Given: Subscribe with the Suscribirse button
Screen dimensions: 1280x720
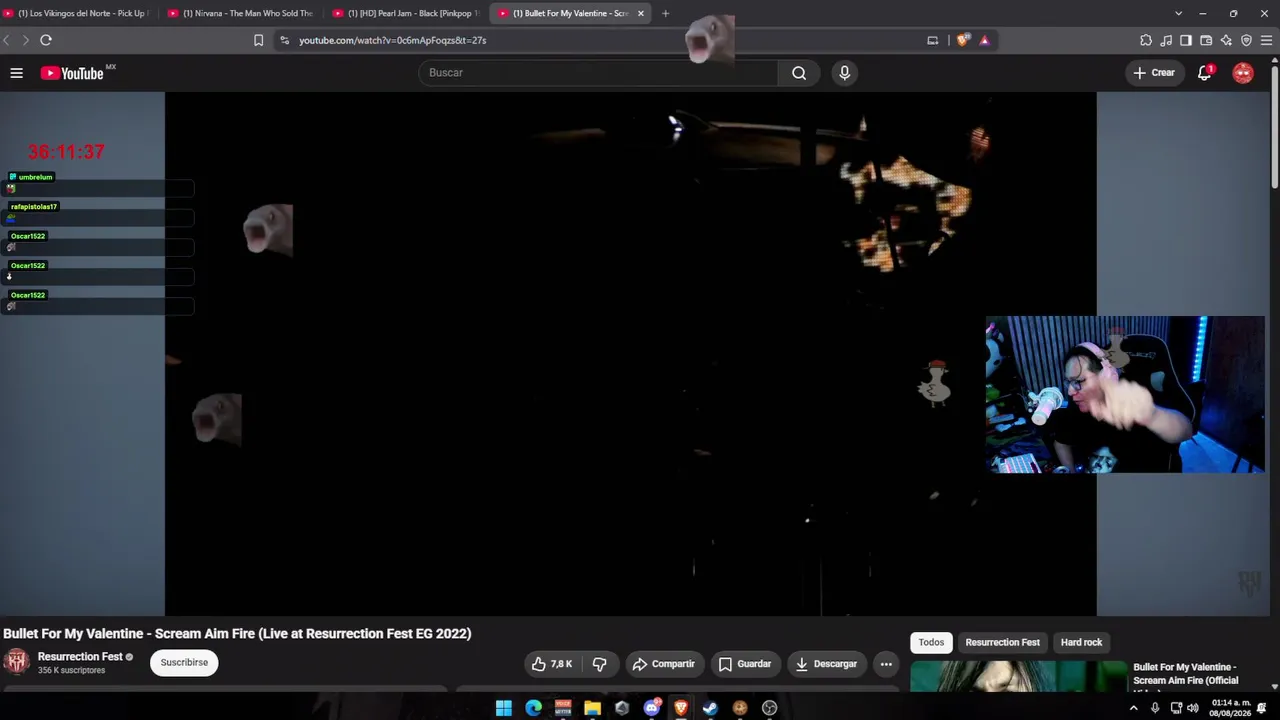Looking at the screenshot, I should (x=184, y=662).
